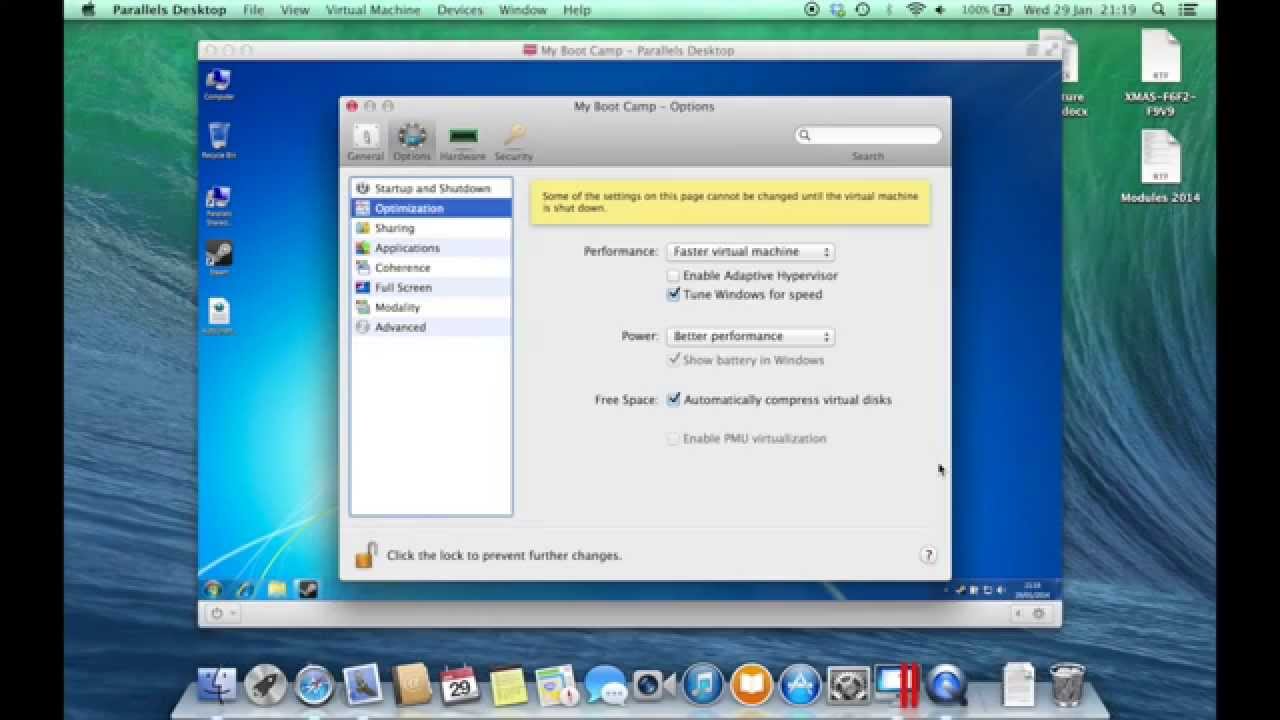Select Advanced in the sidebar
Viewport: 1280px width, 720px height.
point(431,327)
